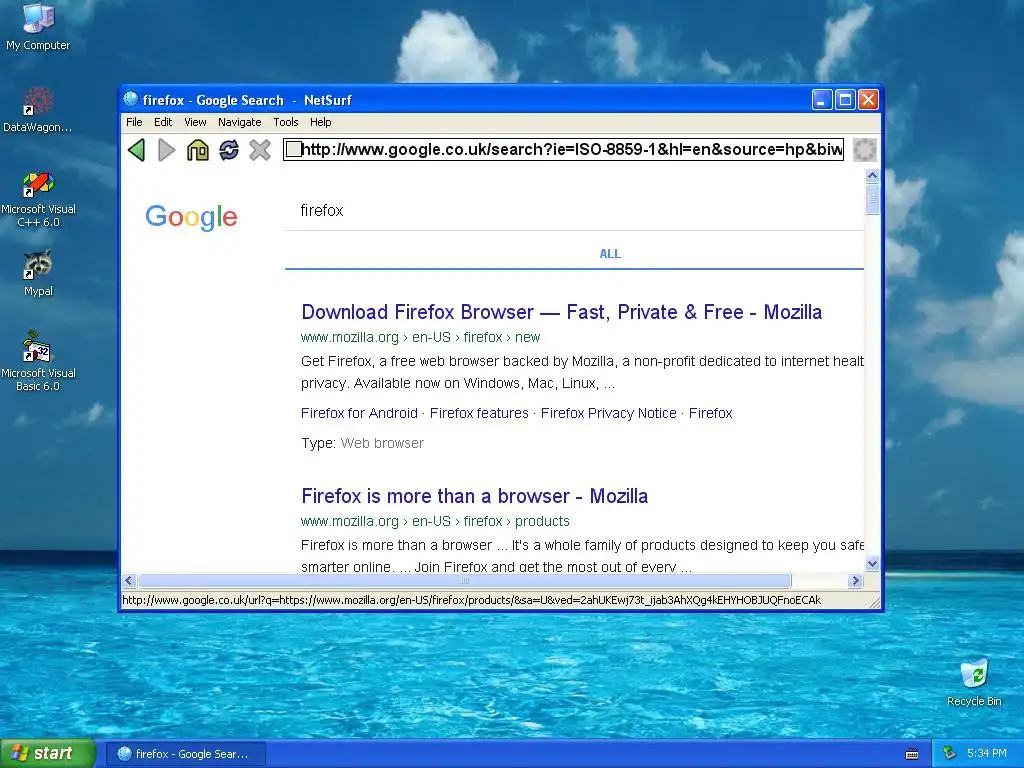Select the Microsoft Visual C++ 6.0 shortcut

click(x=38, y=199)
